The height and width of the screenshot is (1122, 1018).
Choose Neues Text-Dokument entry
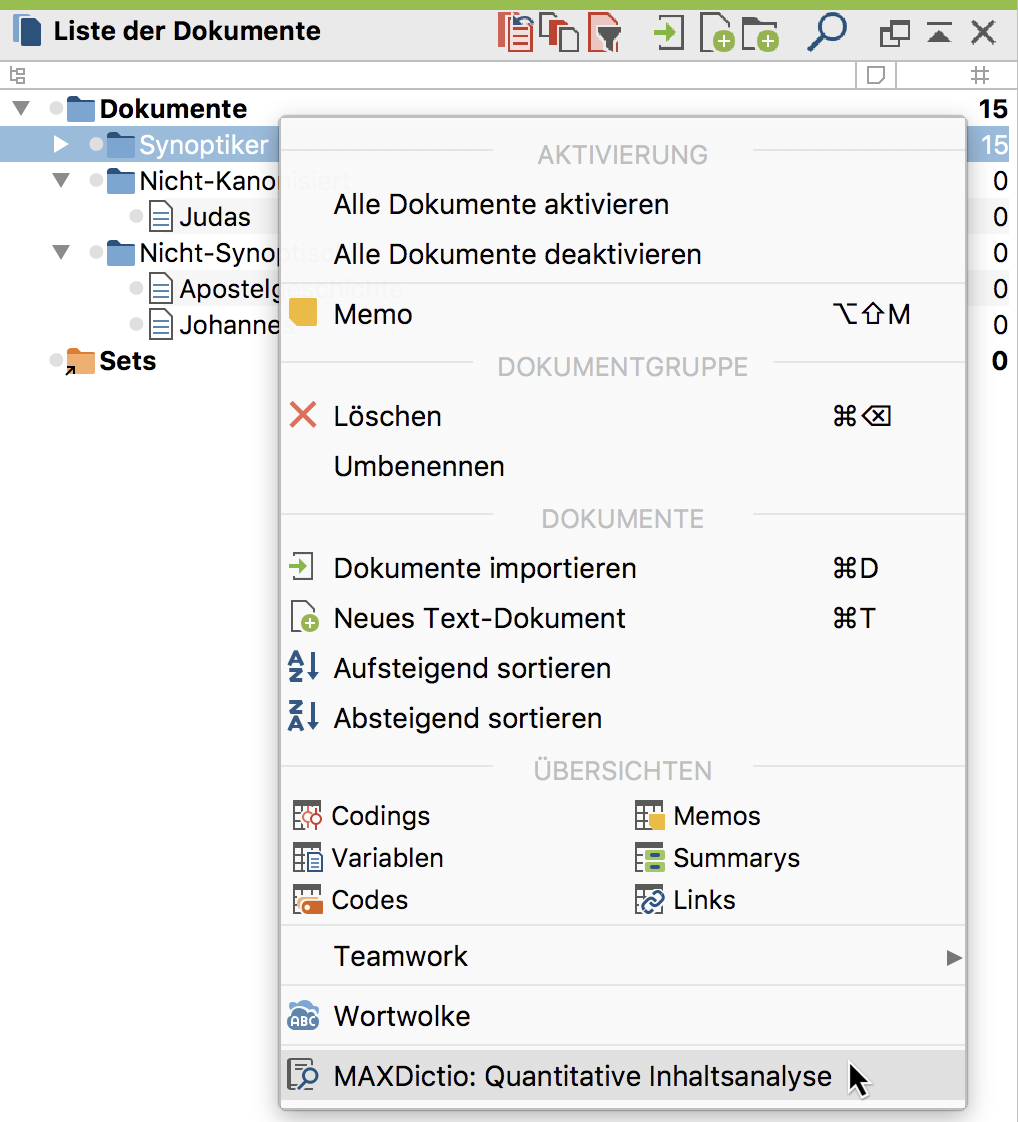pos(622,619)
